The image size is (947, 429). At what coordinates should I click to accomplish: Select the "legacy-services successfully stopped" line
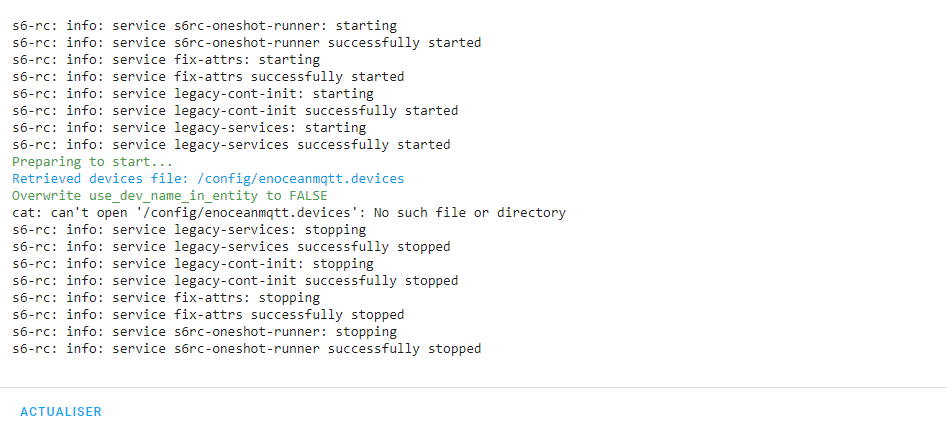(231, 246)
